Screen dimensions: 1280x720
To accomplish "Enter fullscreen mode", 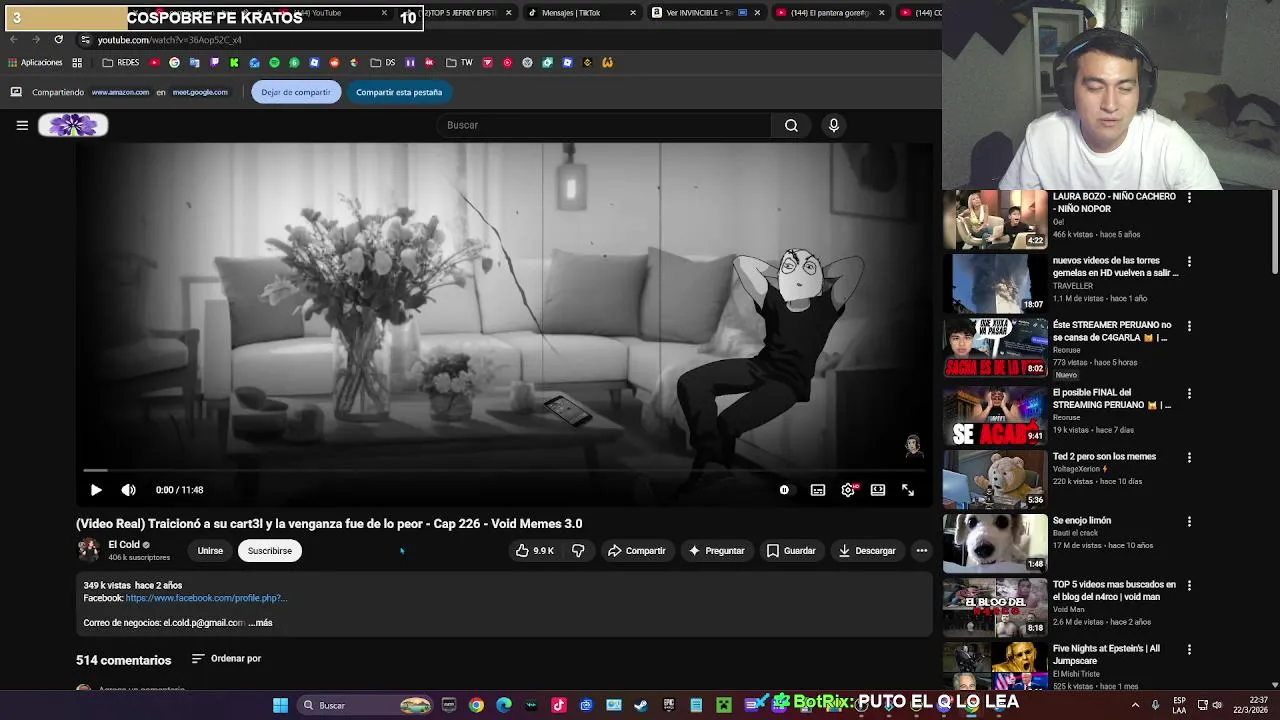I will point(907,490).
